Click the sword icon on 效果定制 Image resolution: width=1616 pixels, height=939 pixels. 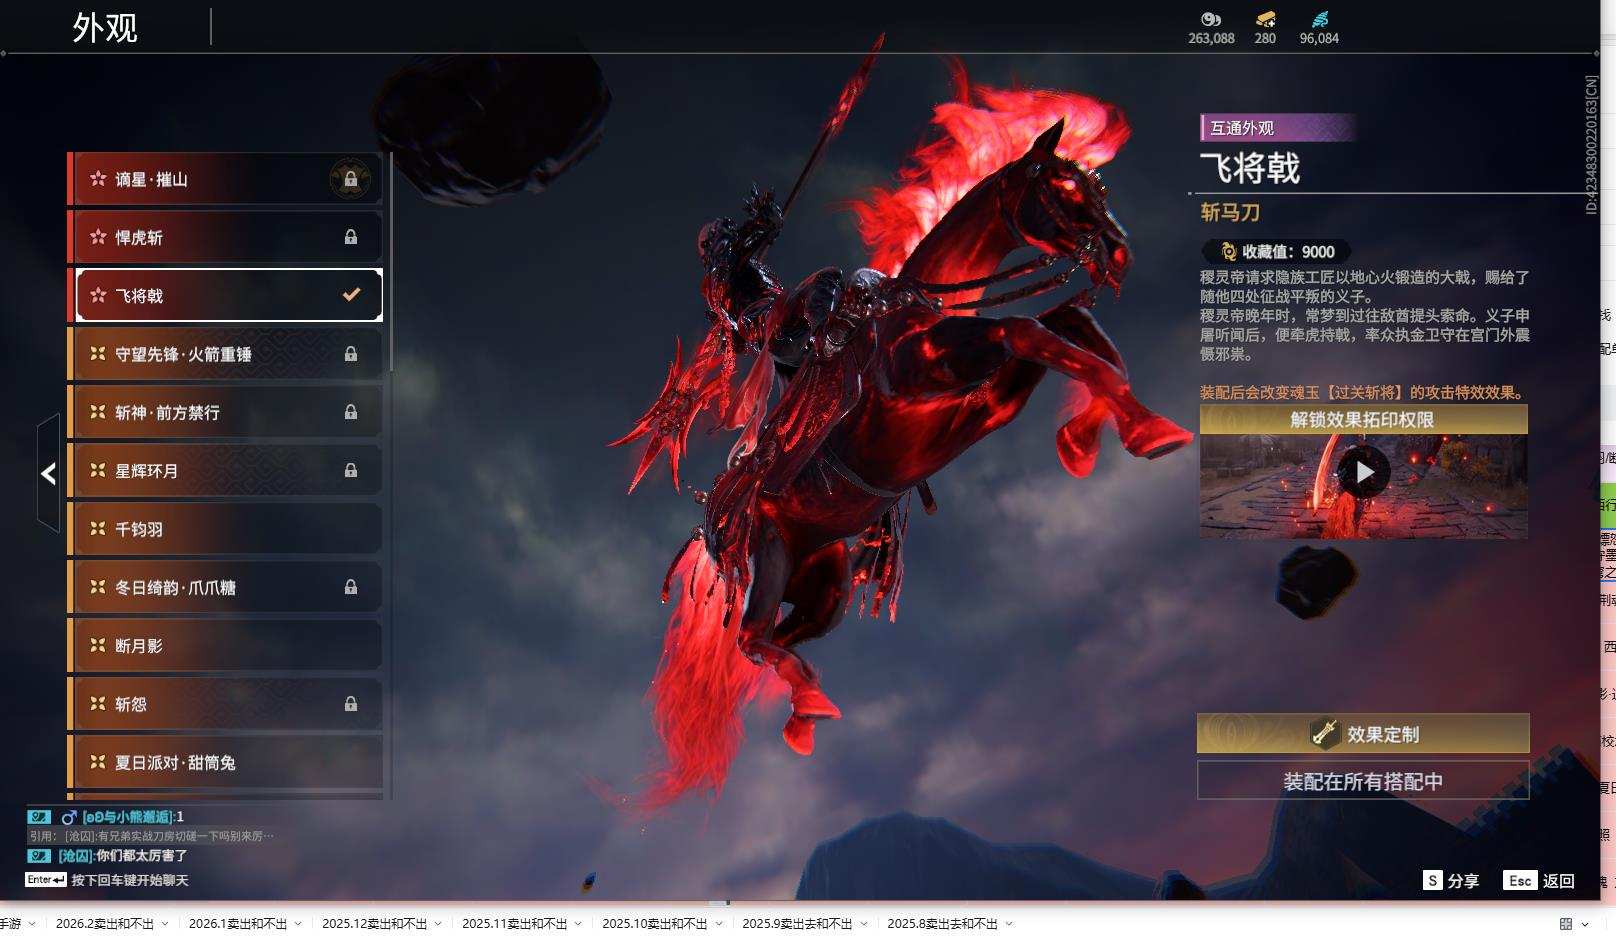click(x=1325, y=734)
